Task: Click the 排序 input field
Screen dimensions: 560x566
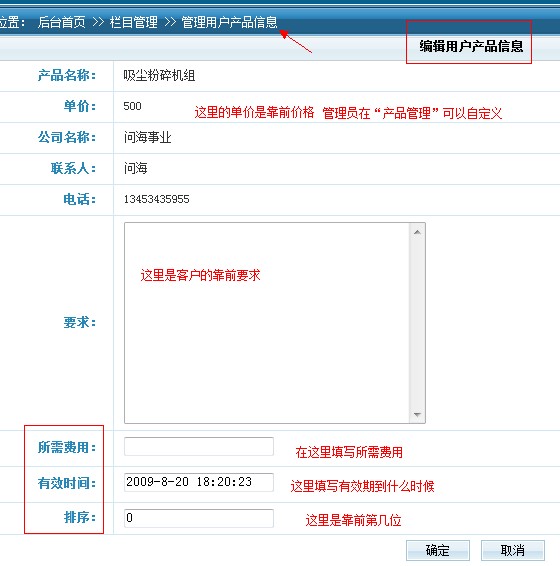Action: pos(199,518)
